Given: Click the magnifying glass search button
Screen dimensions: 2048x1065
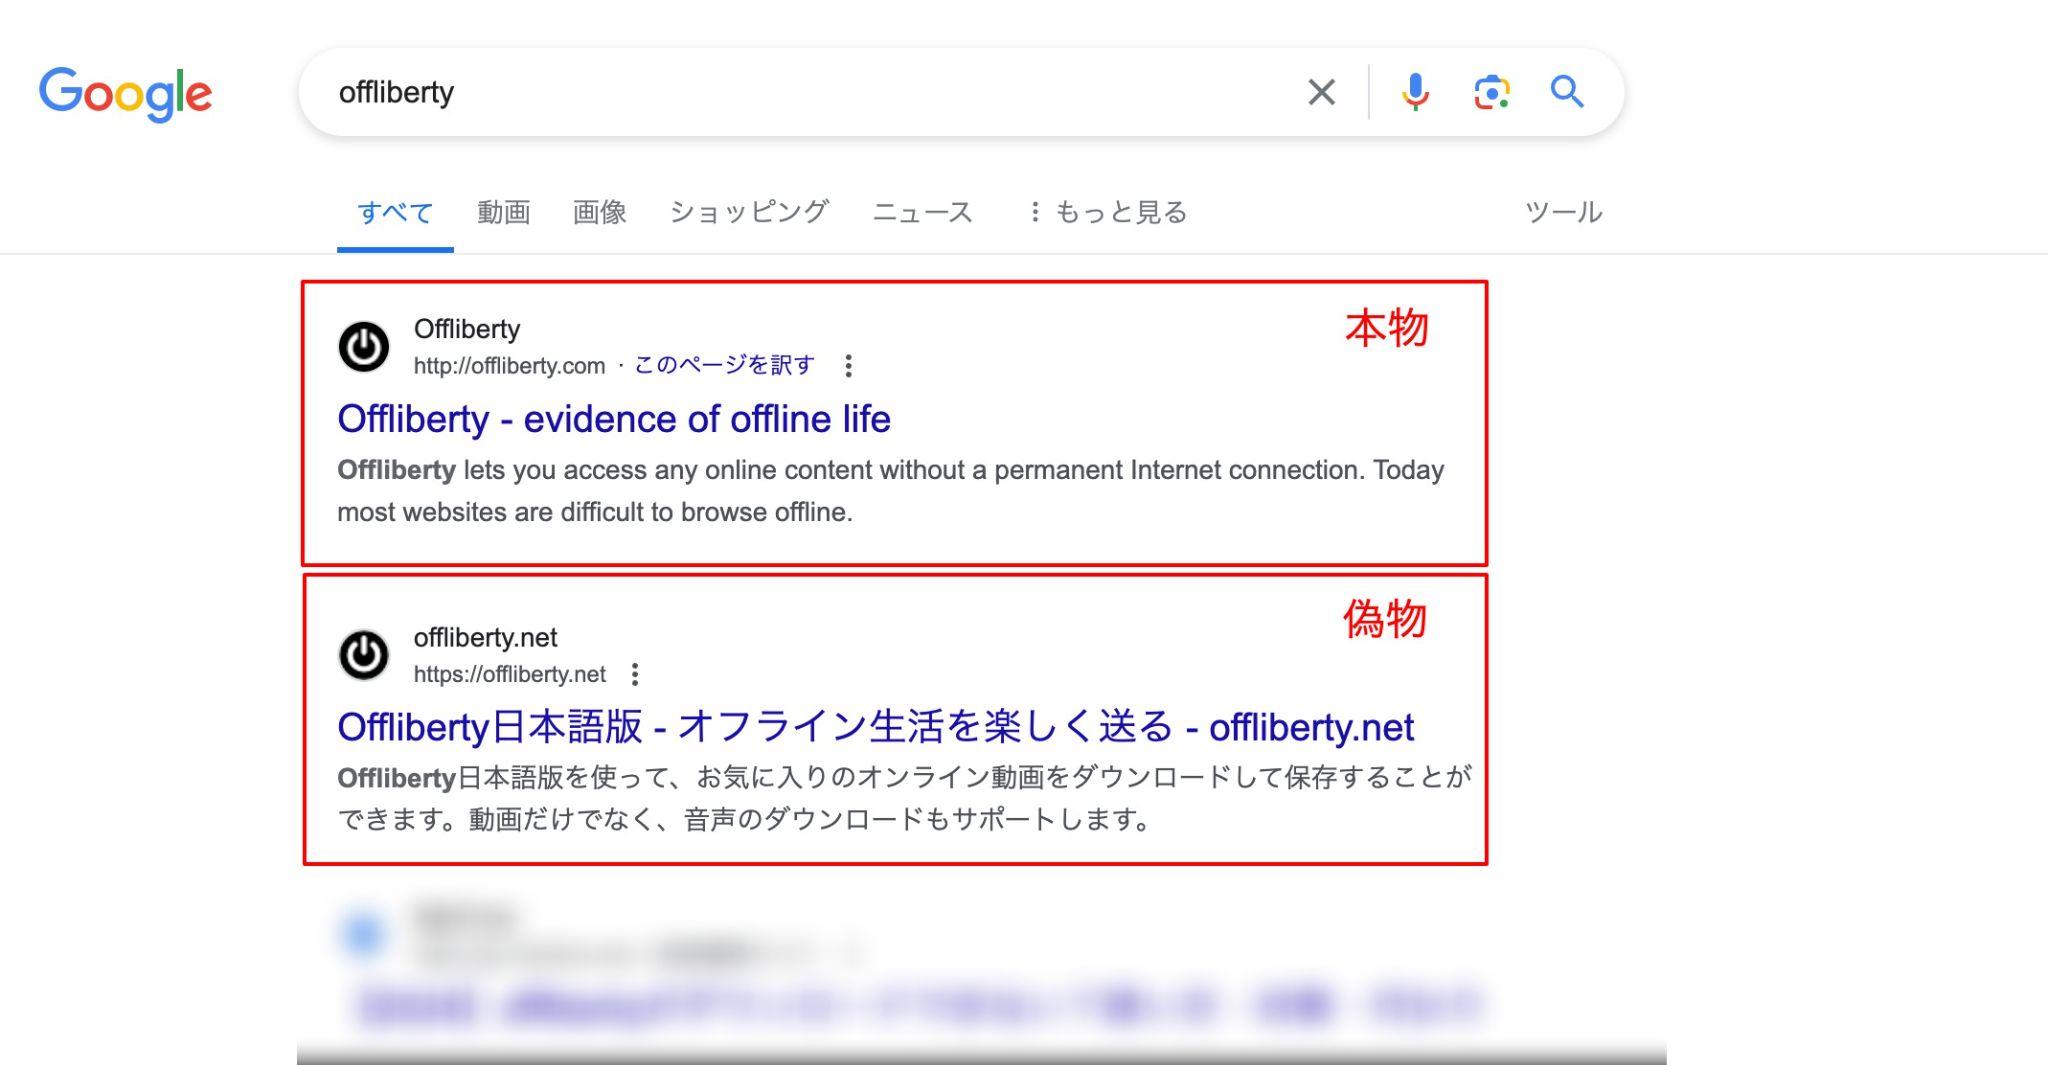Looking at the screenshot, I should click(x=1567, y=92).
